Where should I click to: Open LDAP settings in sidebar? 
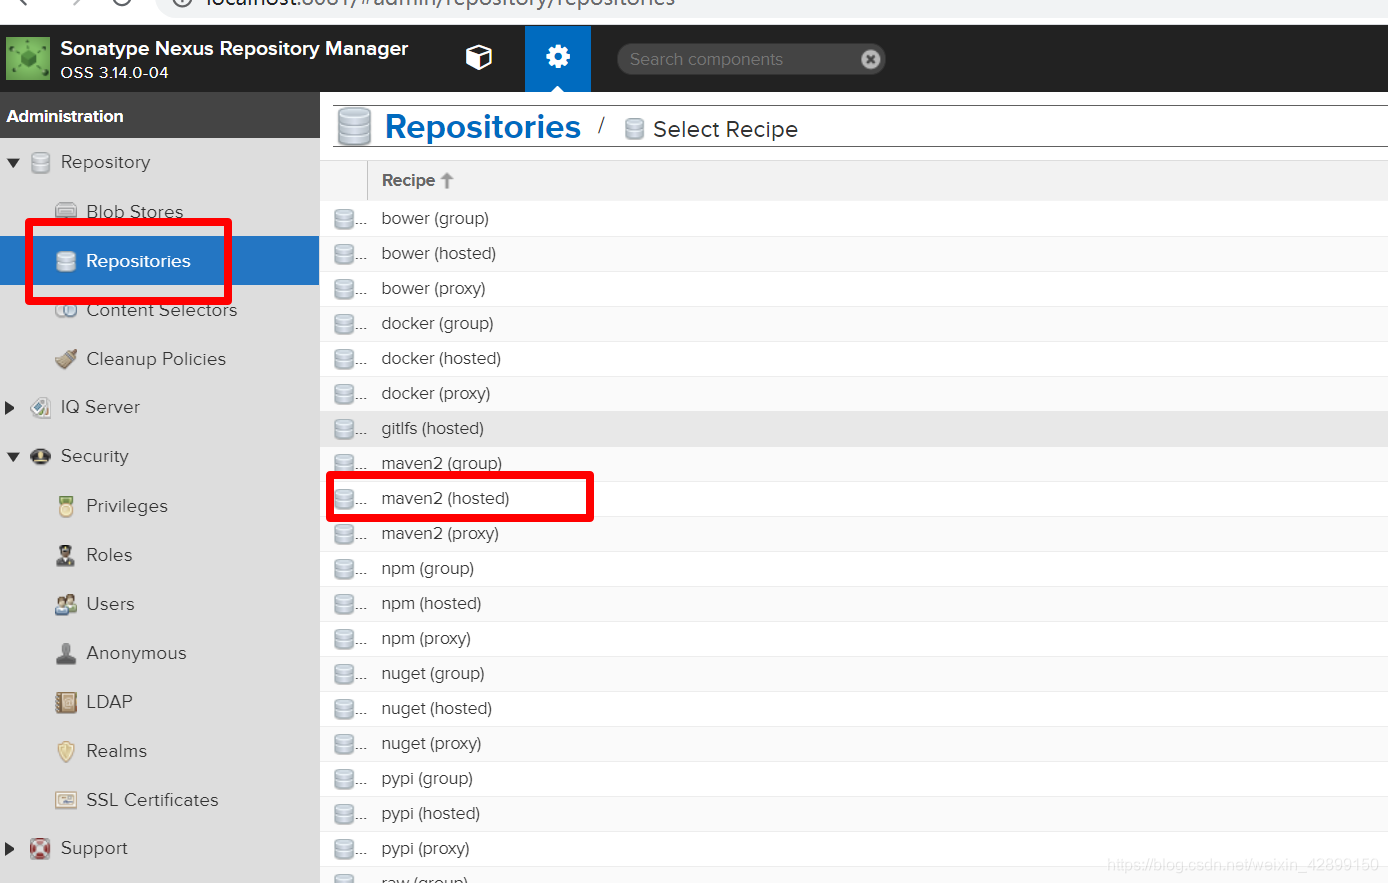(x=109, y=702)
